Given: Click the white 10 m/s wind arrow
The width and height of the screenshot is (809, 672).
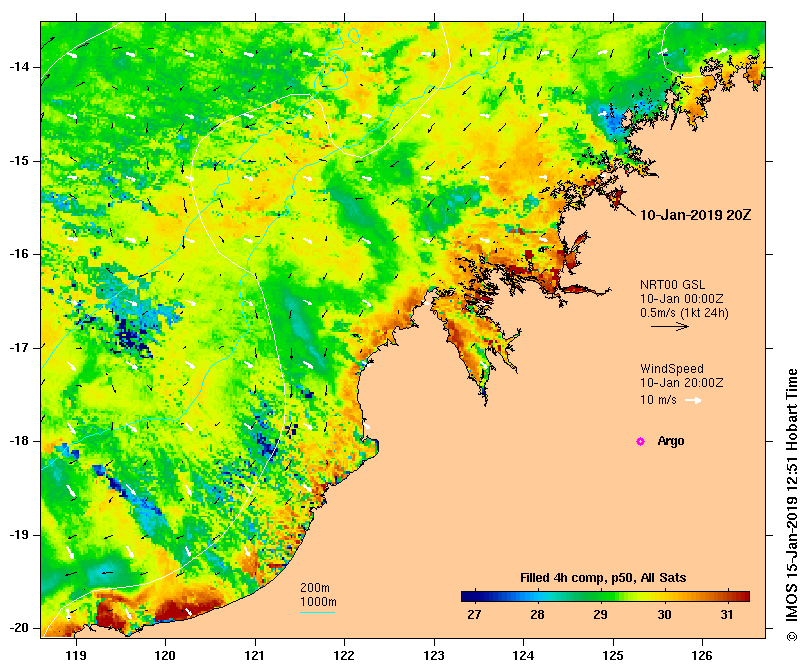Looking at the screenshot, I should (x=693, y=400).
